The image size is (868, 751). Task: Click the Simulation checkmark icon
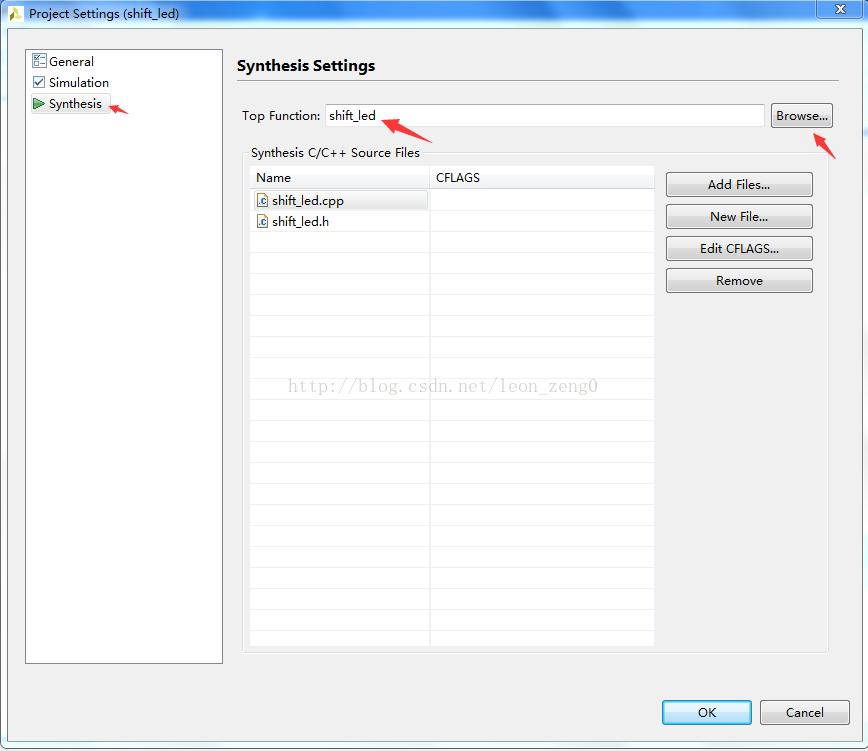pos(39,82)
